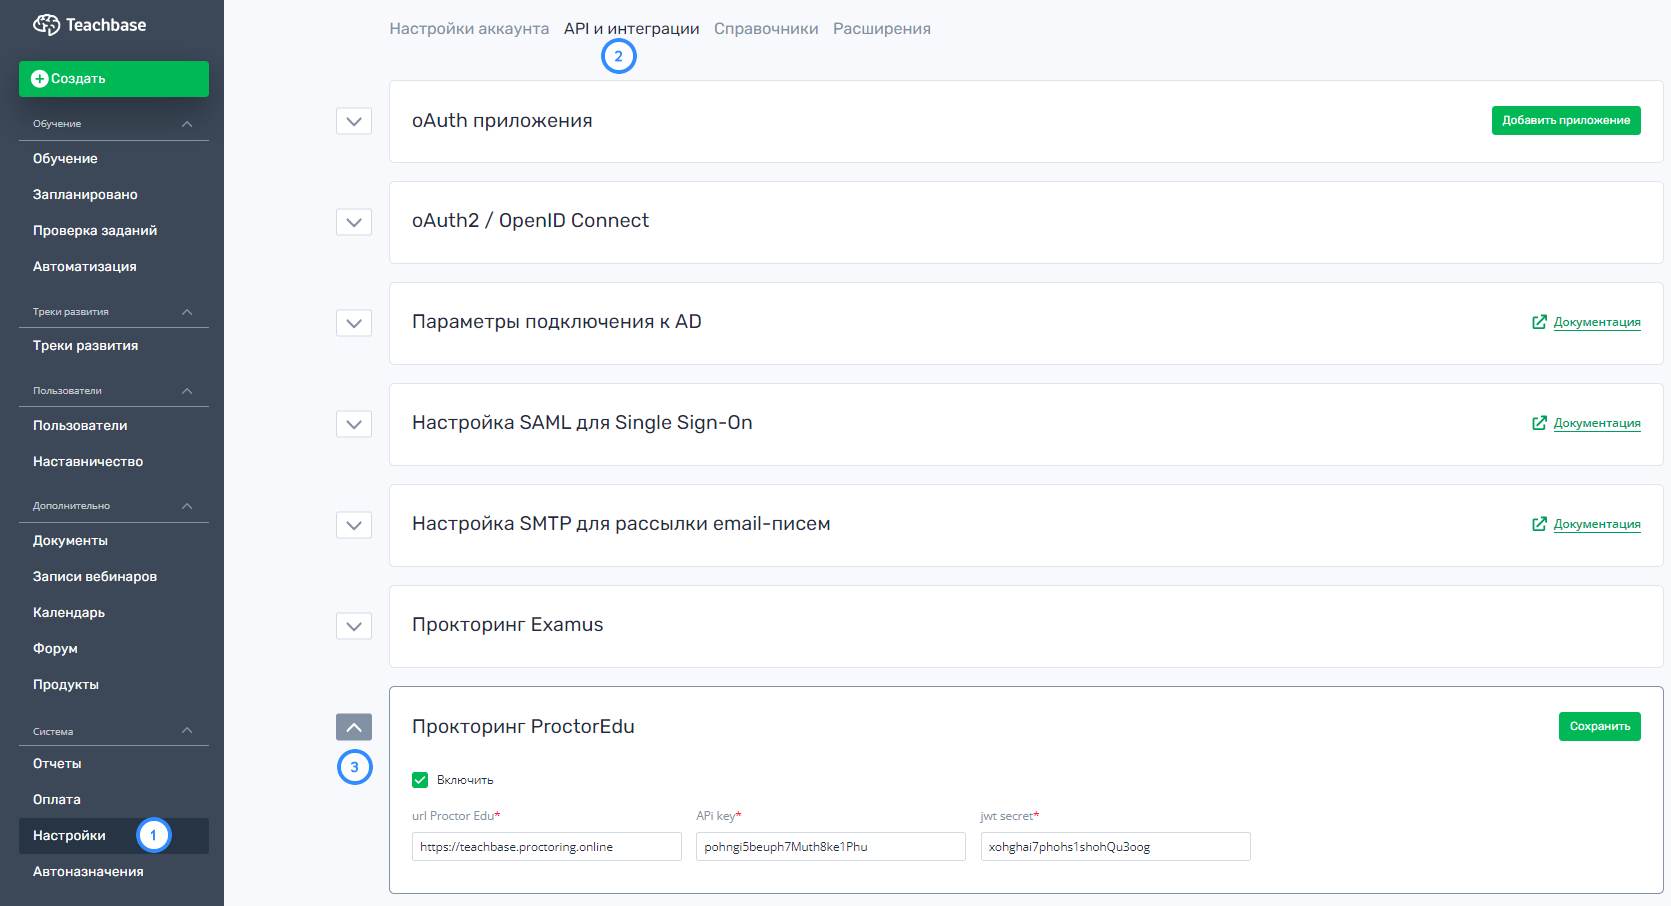Screen dimensions: 1671x906
Task: Open Форум in the sidebar
Action: (55, 649)
